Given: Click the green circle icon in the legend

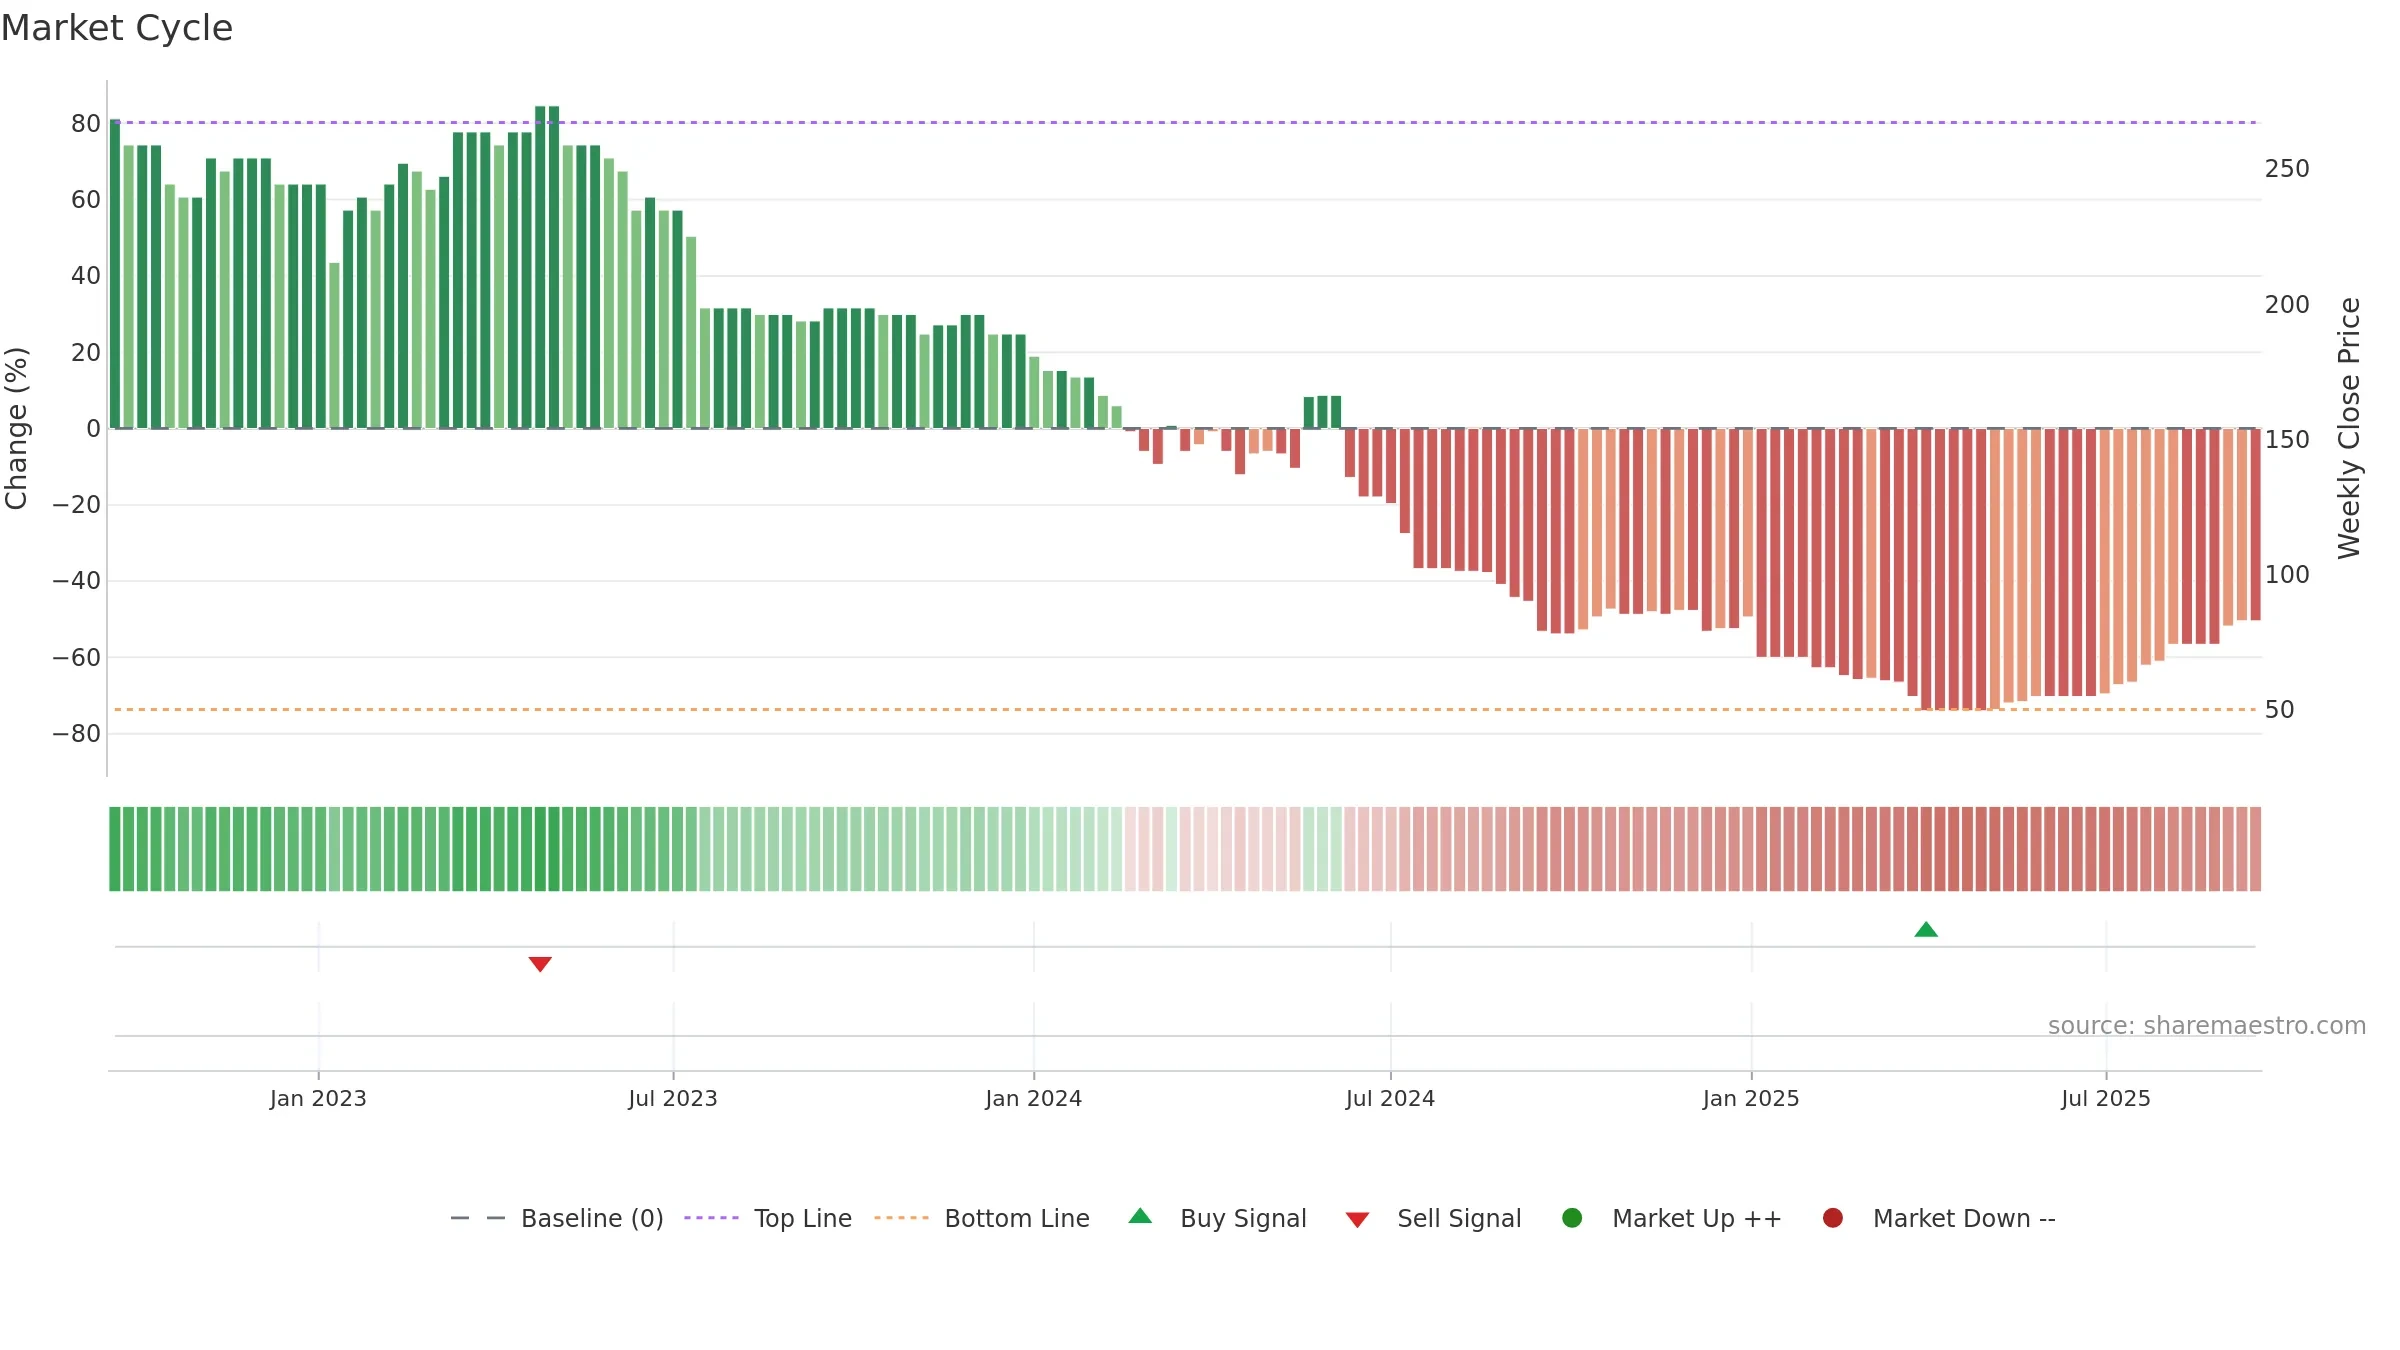Looking at the screenshot, I should [1572, 1217].
